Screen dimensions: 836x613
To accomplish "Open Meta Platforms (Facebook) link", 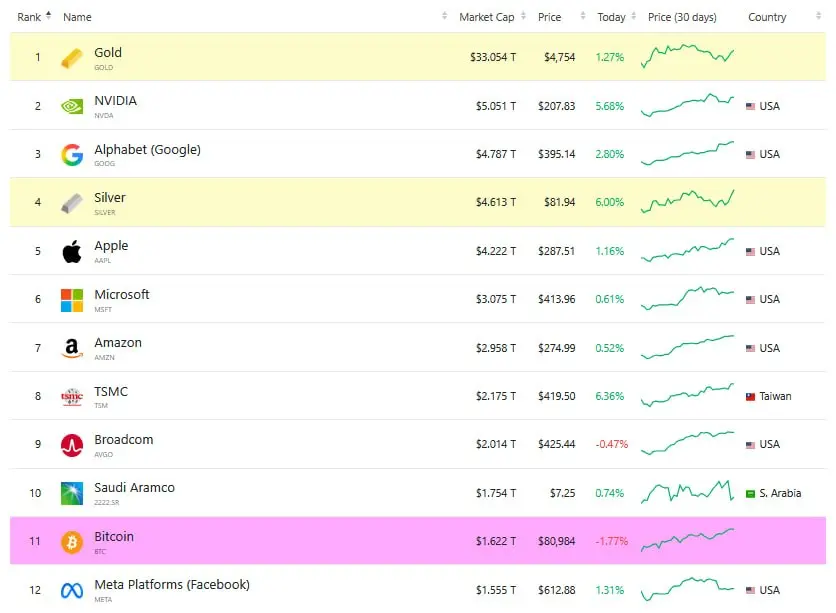I will point(172,585).
